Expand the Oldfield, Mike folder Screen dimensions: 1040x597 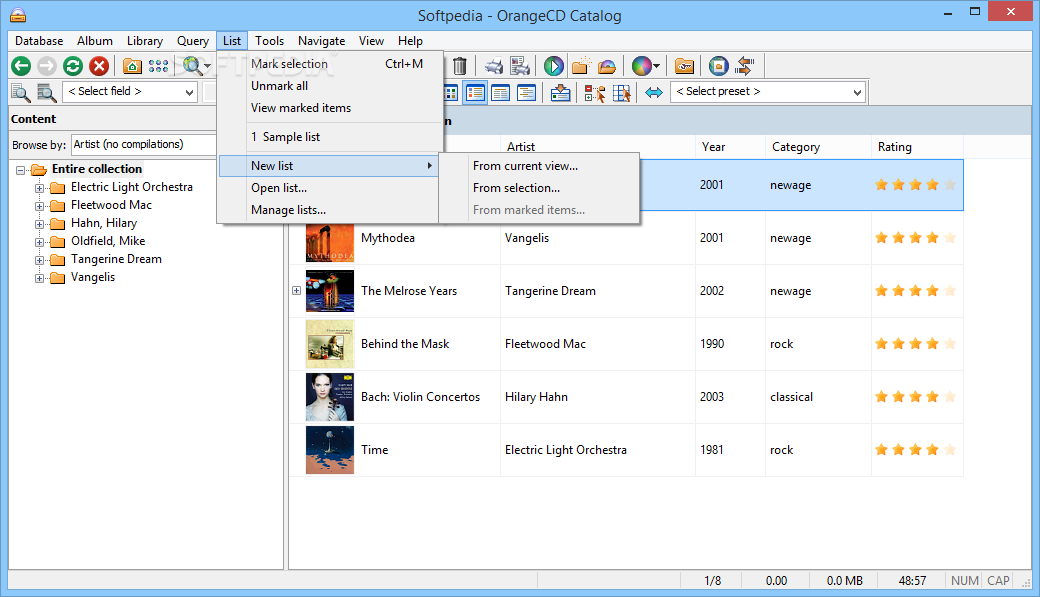tap(40, 242)
